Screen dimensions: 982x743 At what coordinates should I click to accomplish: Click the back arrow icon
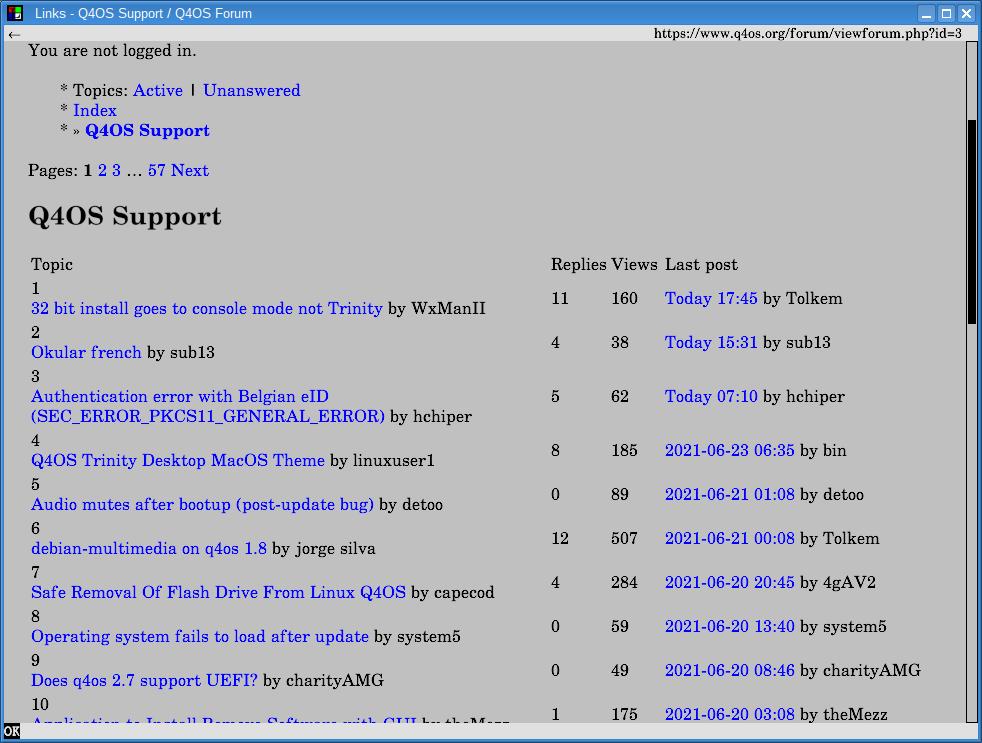tap(14, 34)
